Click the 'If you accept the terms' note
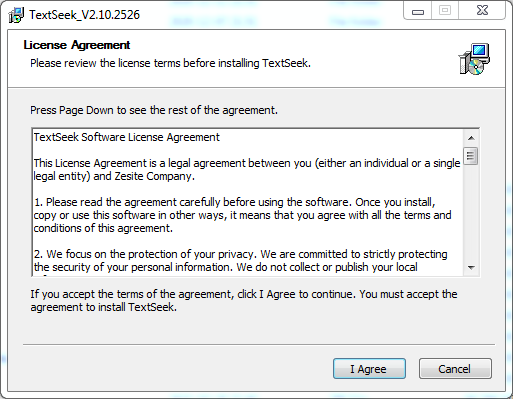This screenshot has width=513, height=399. [244, 300]
